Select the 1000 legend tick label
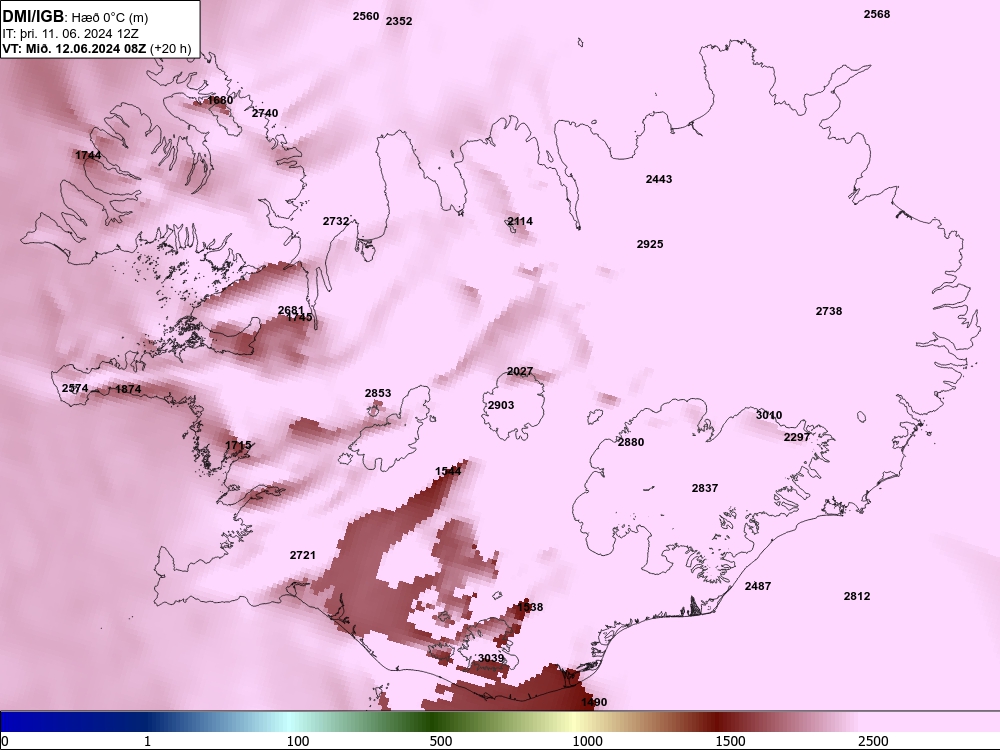Screen dimensions: 1000x750 587,741
